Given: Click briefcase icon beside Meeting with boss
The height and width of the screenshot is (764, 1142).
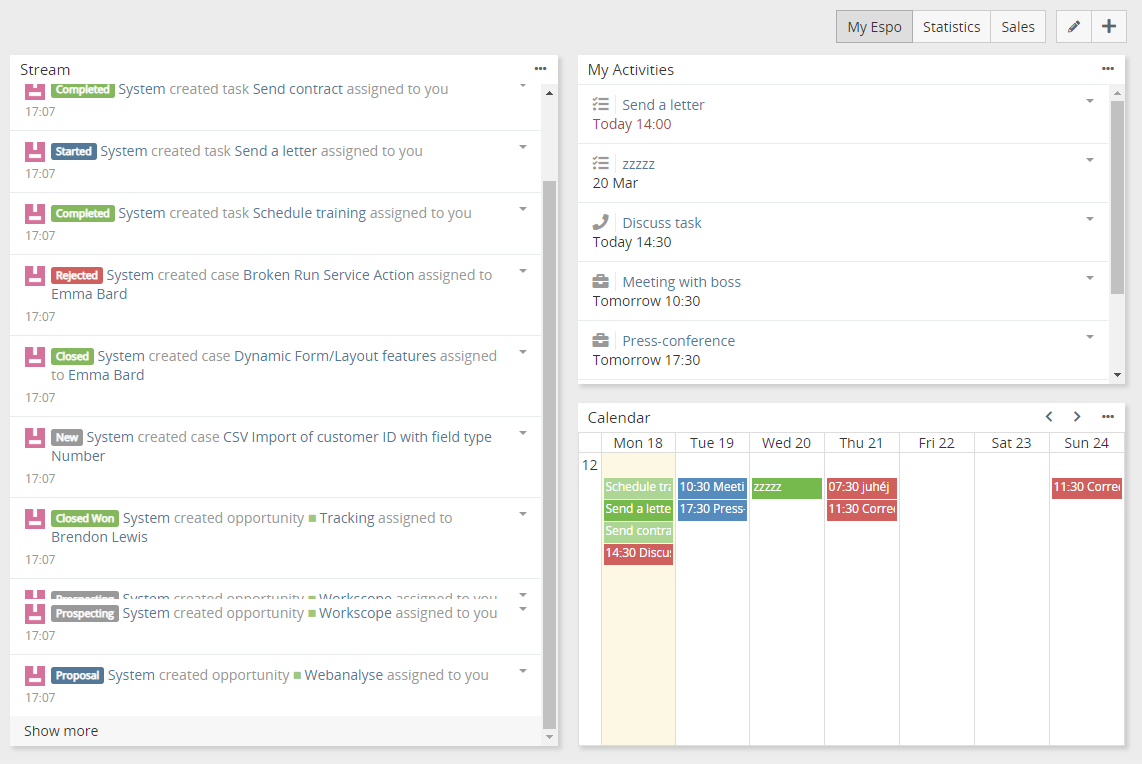Looking at the screenshot, I should point(600,282).
